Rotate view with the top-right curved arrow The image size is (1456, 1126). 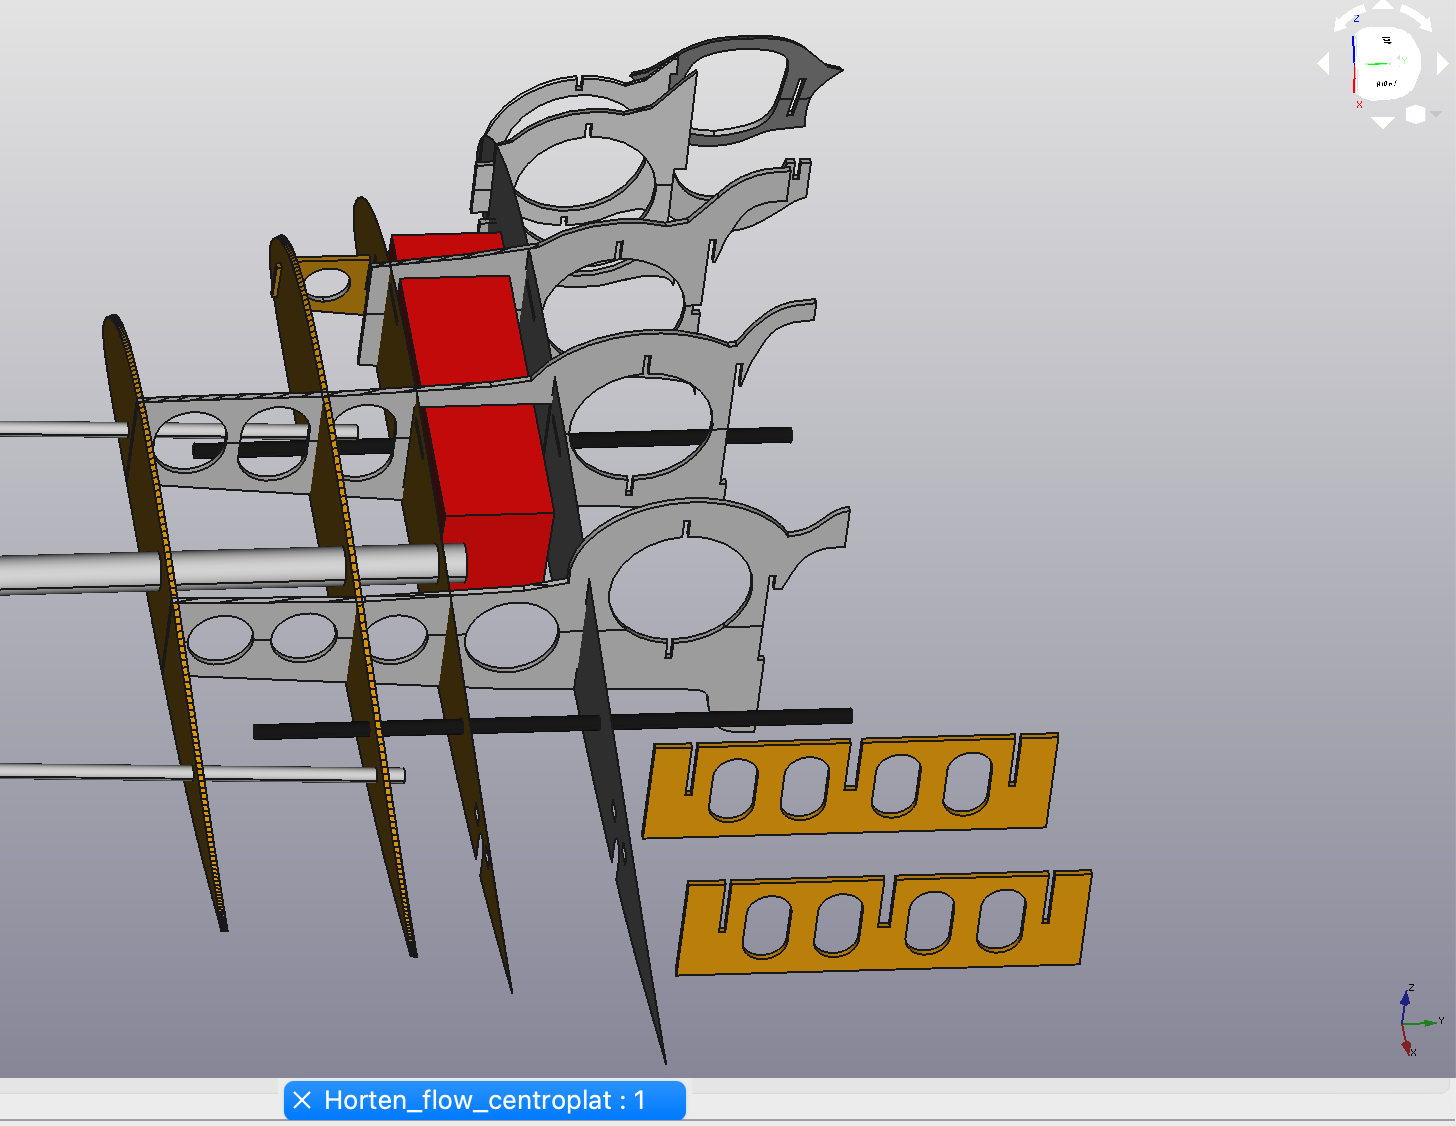pyautogui.click(x=1416, y=20)
